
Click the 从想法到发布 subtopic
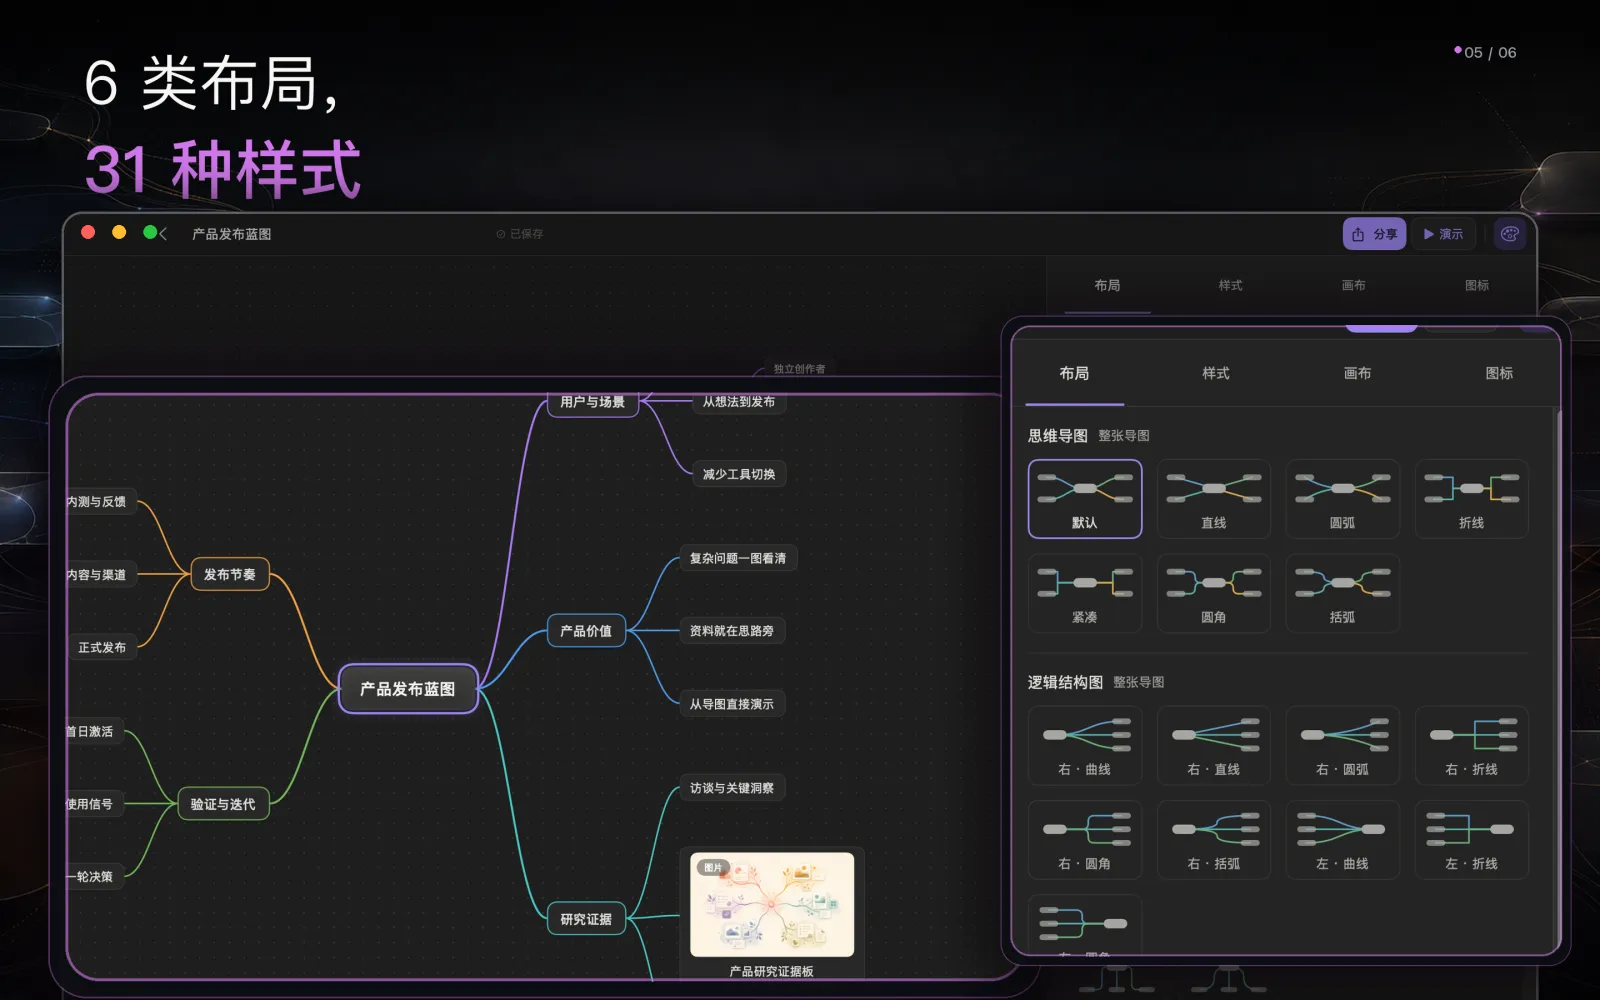point(739,401)
